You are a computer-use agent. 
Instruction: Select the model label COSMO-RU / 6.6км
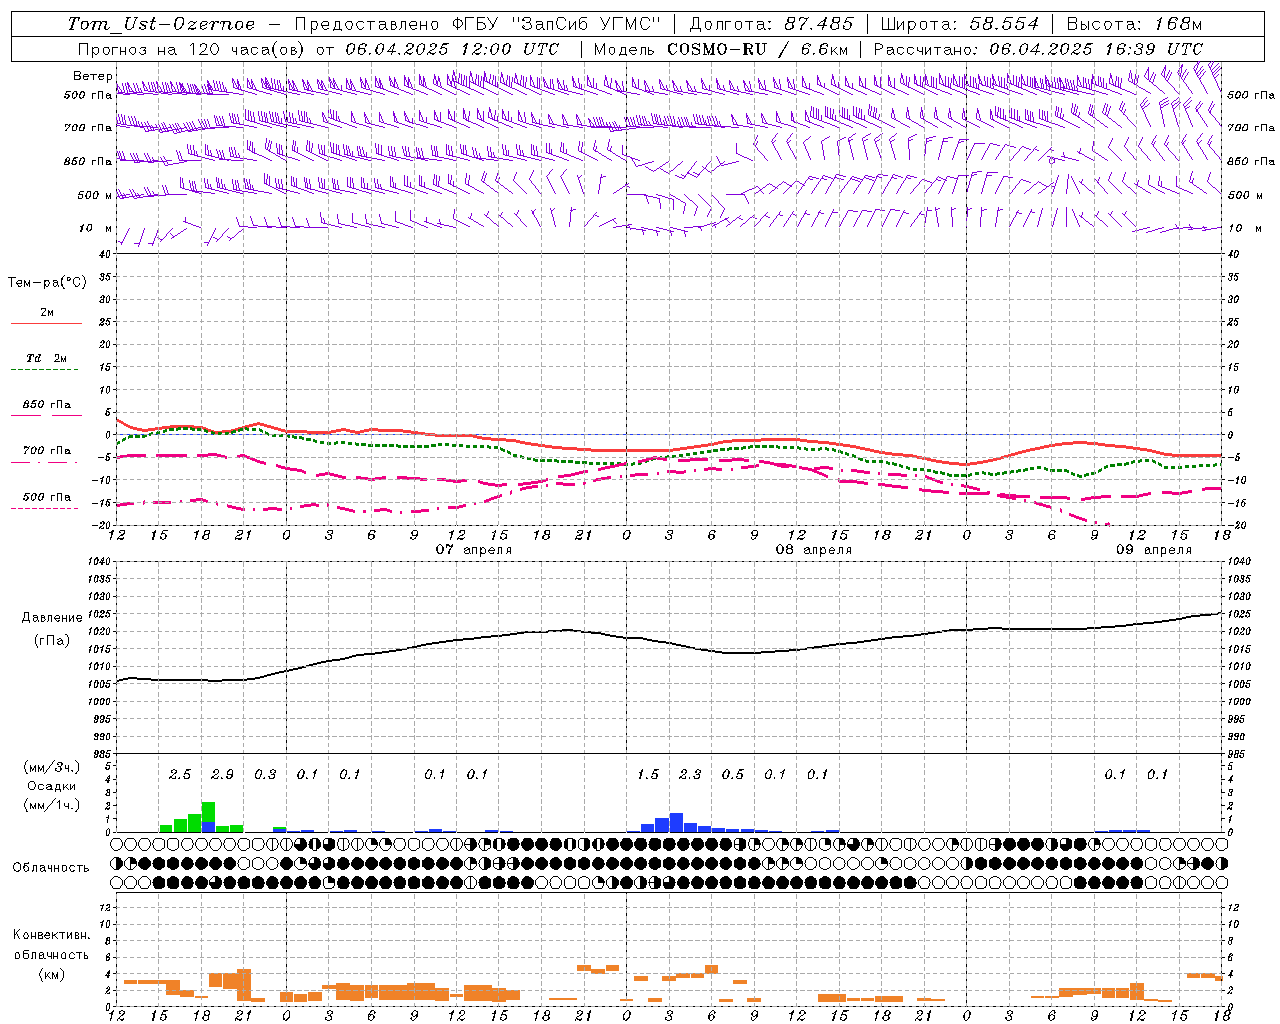[x=758, y=49]
